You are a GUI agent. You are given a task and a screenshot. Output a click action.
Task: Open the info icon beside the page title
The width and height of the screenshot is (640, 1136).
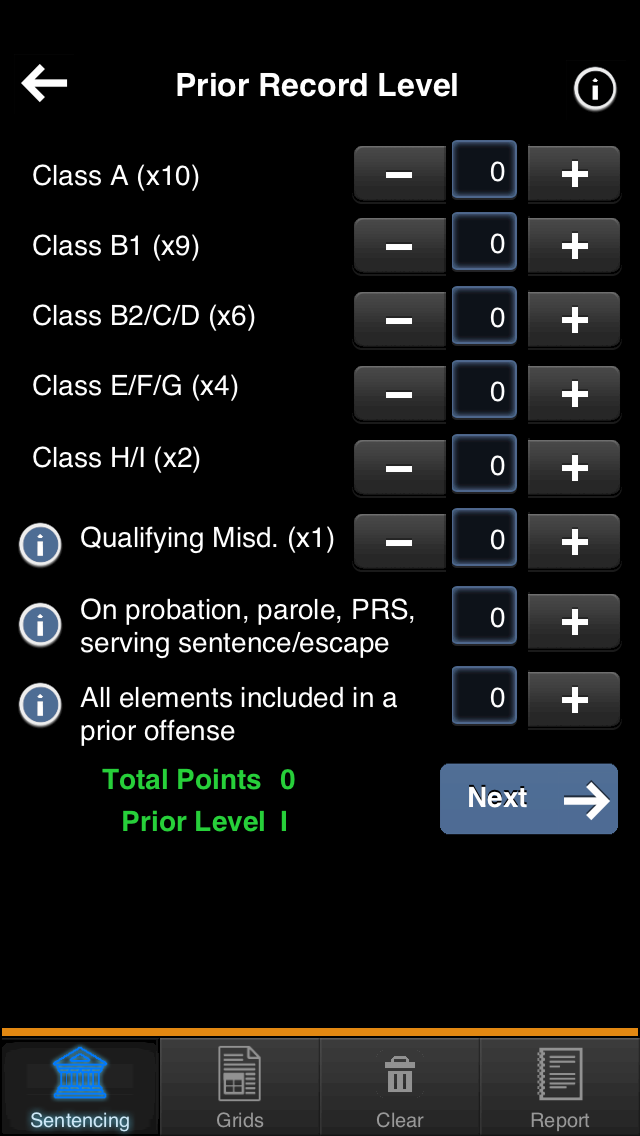(594, 90)
